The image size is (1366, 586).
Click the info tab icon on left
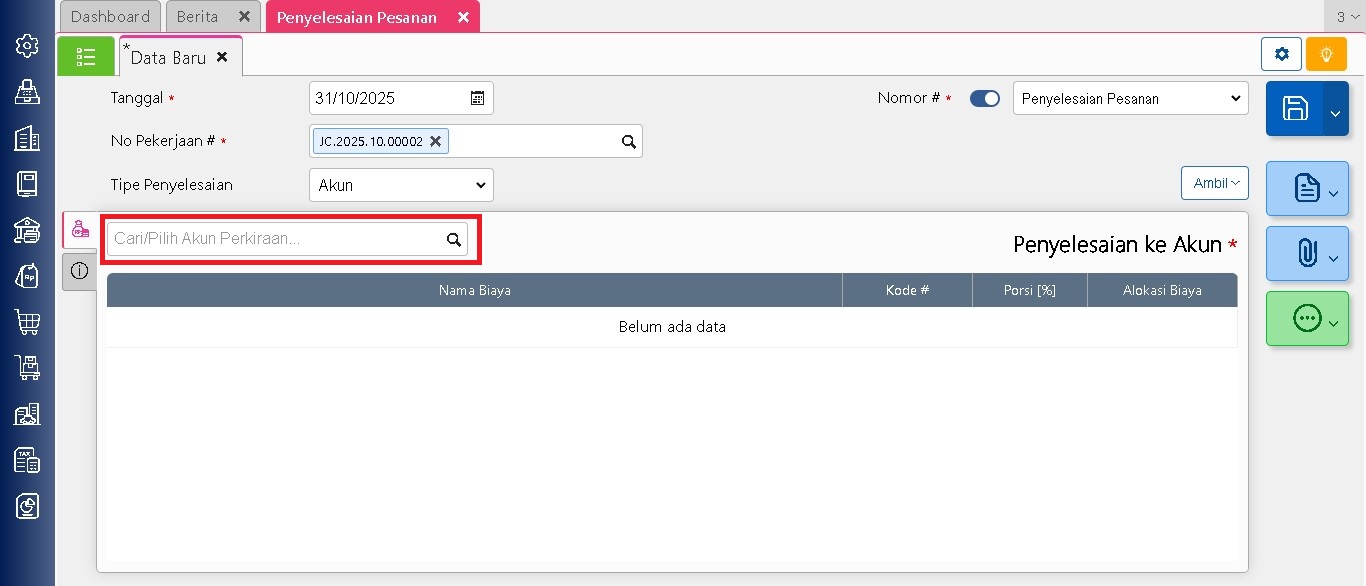pos(80,271)
